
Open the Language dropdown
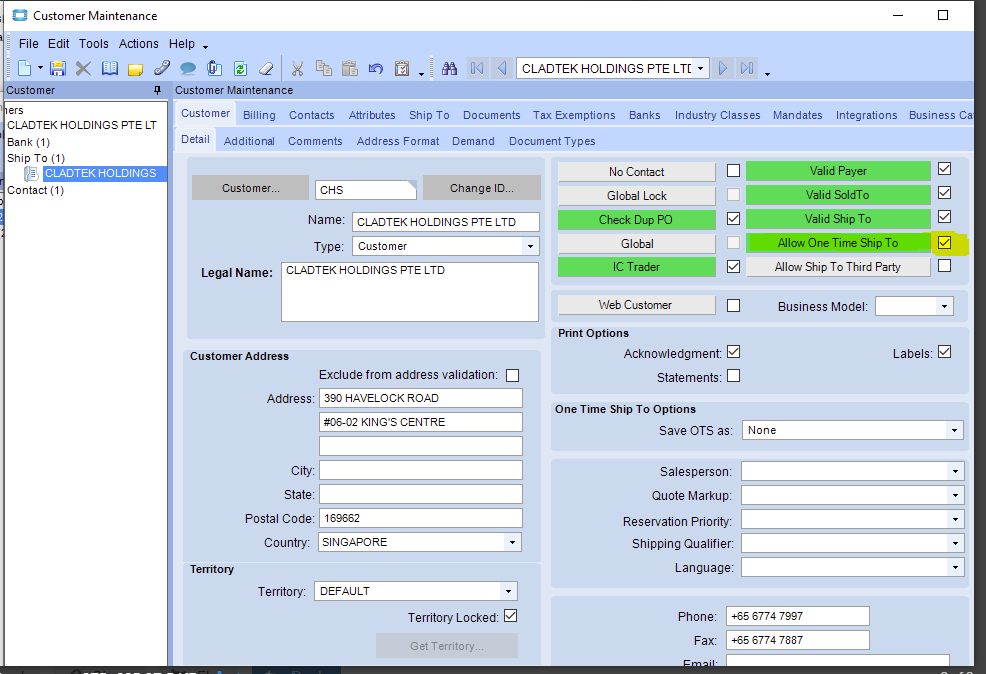[955, 568]
